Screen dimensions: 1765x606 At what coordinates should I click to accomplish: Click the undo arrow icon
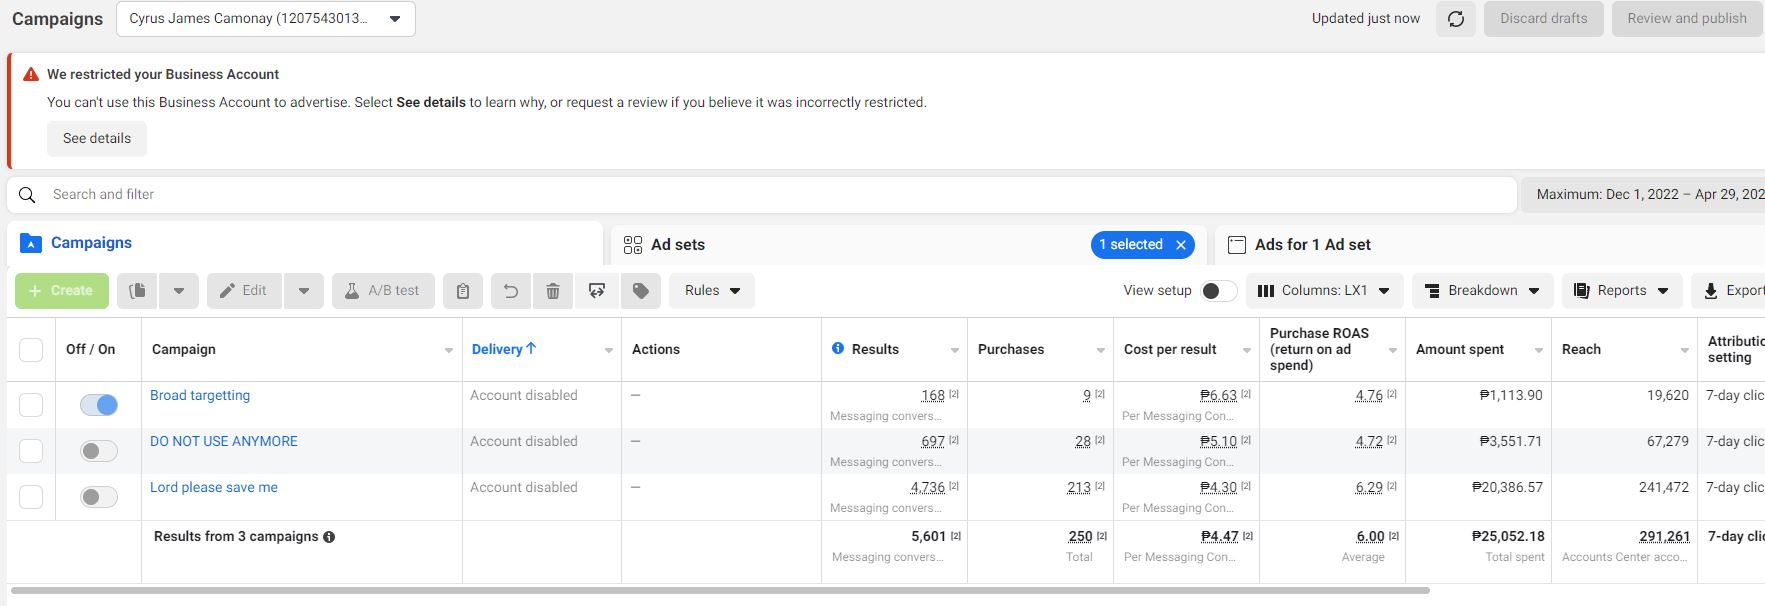click(510, 291)
